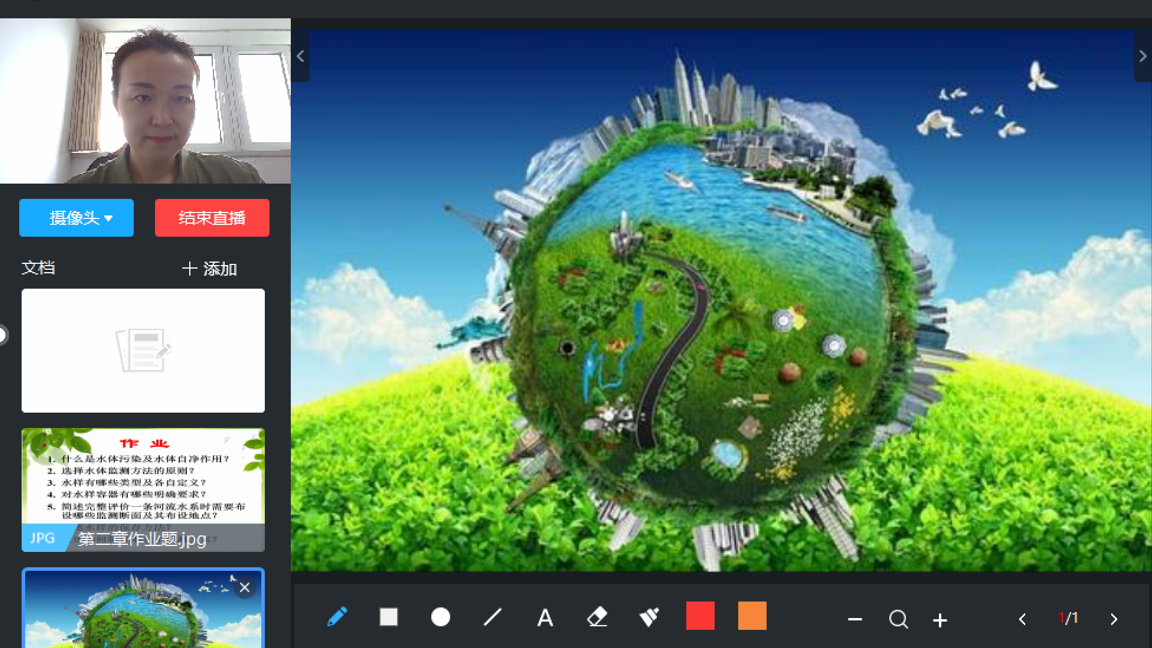This screenshot has height=648, width=1152.
Task: Click 添加 to add a document
Action: click(209, 269)
